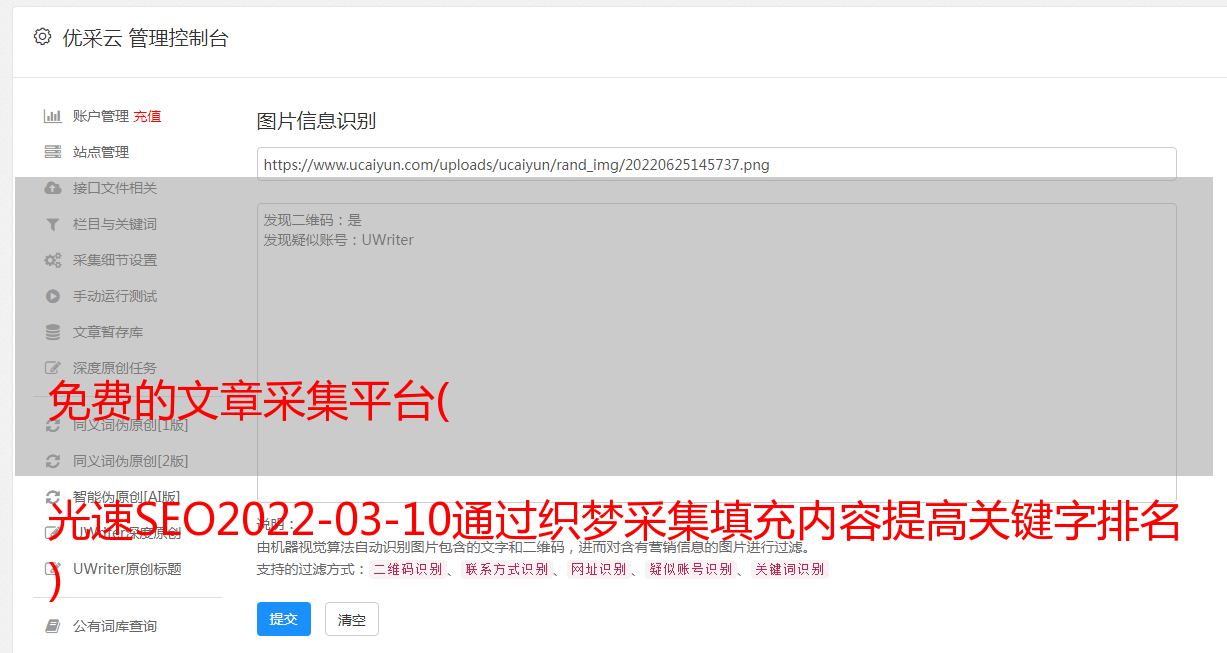Click the edit icon for UWriter原创标题
This screenshot has height=653, width=1227.
(x=53, y=569)
